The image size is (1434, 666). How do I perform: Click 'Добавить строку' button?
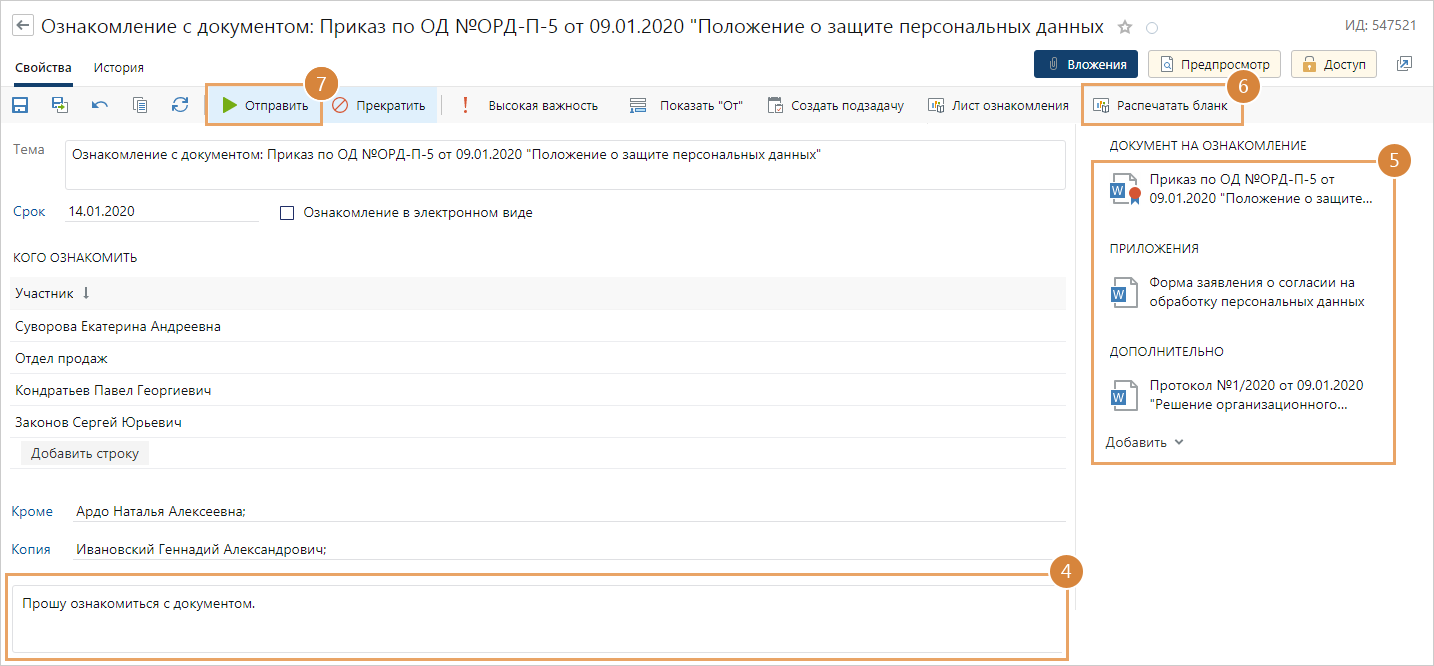pyautogui.click(x=85, y=453)
